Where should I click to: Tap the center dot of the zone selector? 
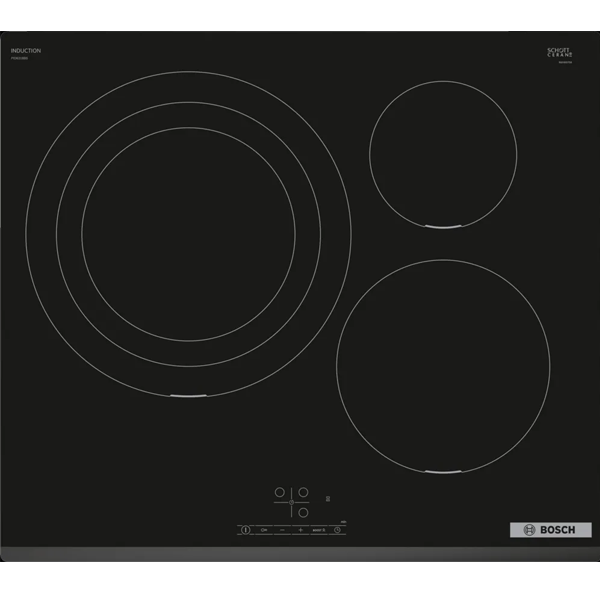(x=291, y=503)
